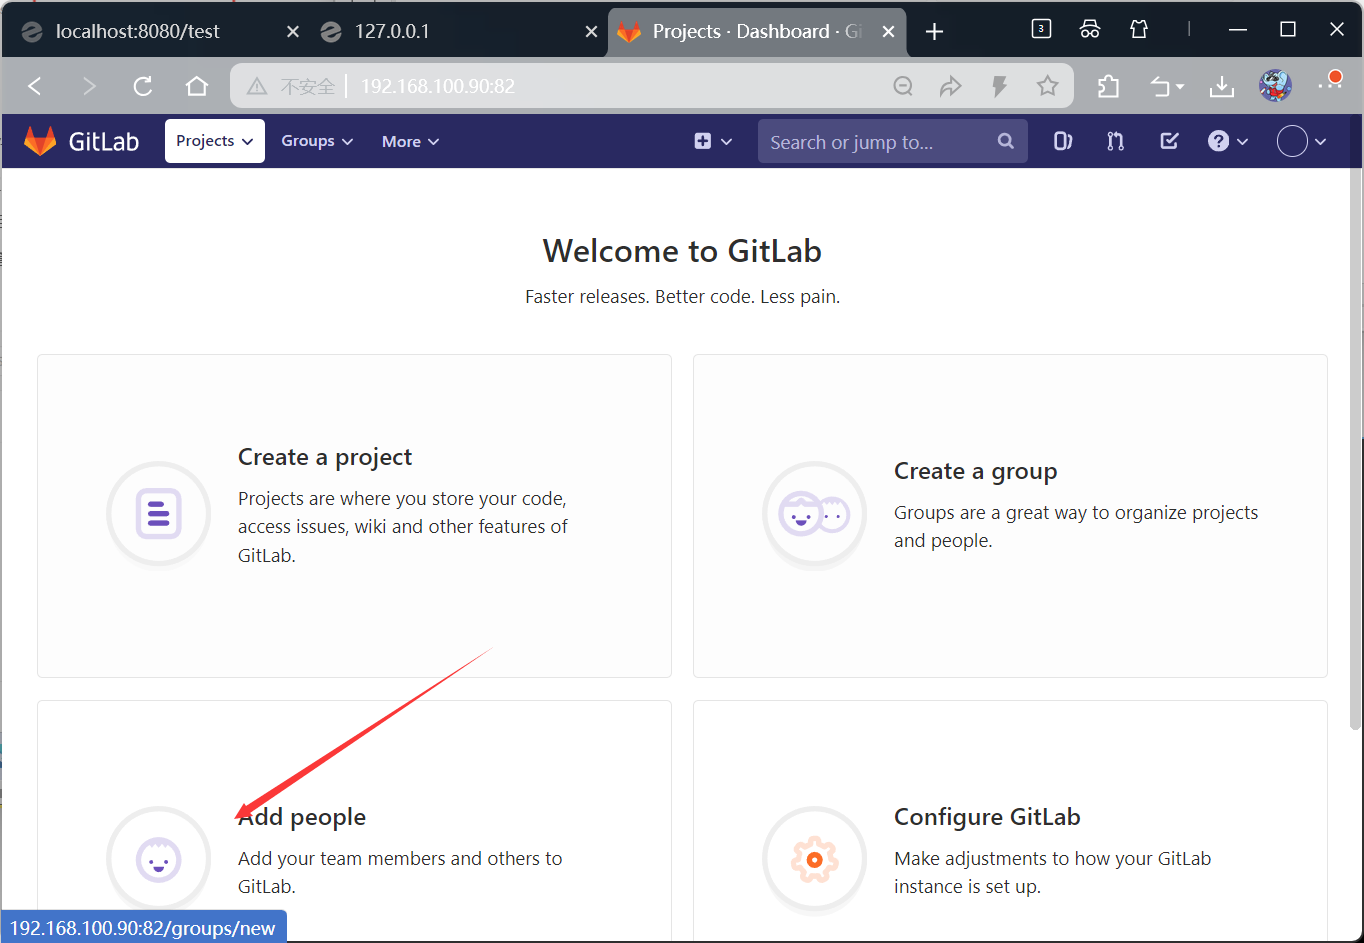Click the not-secure warning icon
This screenshot has height=943, width=1364.
tap(257, 86)
